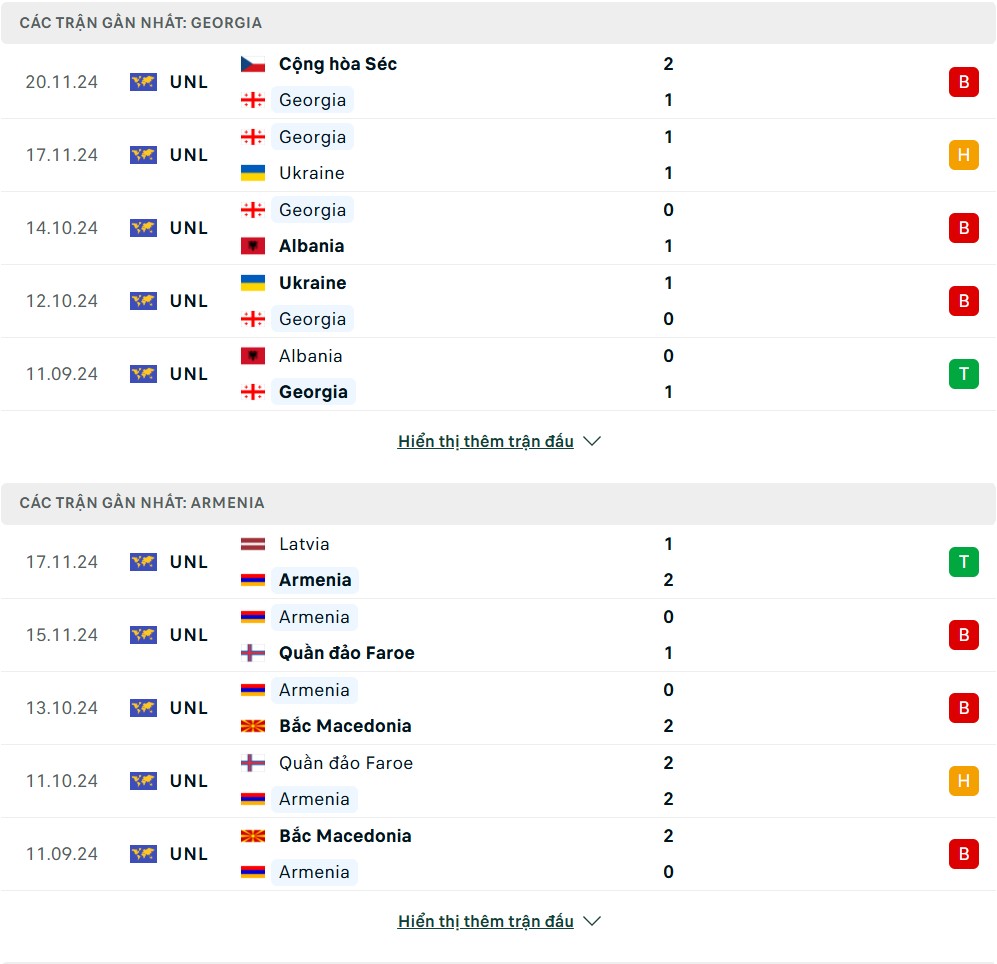The height and width of the screenshot is (964, 997).
Task: Open 'Hiển thị thêm trận đấu' under Armenia
Action: click(486, 921)
